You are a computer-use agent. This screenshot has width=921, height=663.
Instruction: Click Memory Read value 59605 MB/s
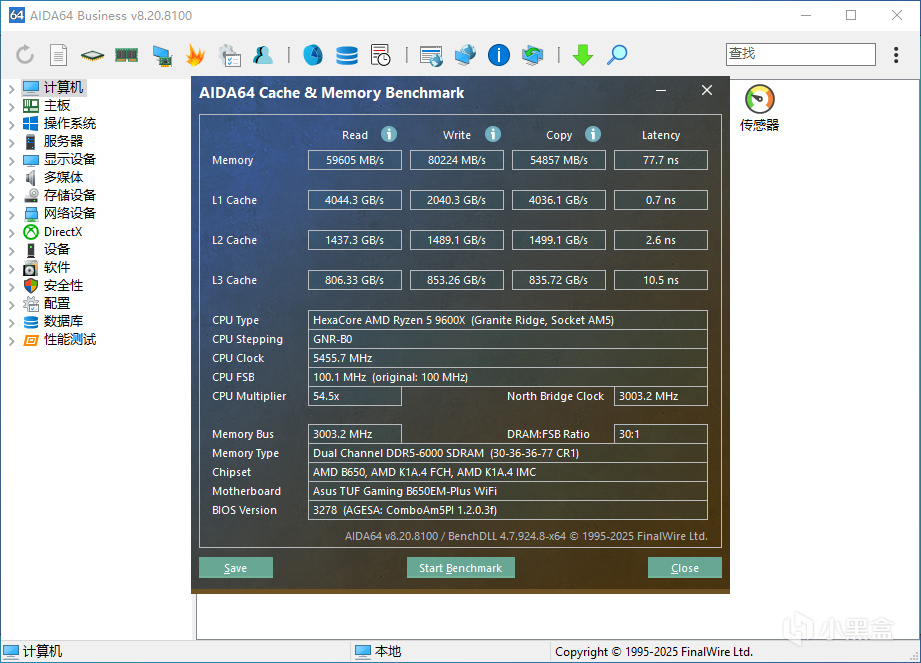pos(355,160)
